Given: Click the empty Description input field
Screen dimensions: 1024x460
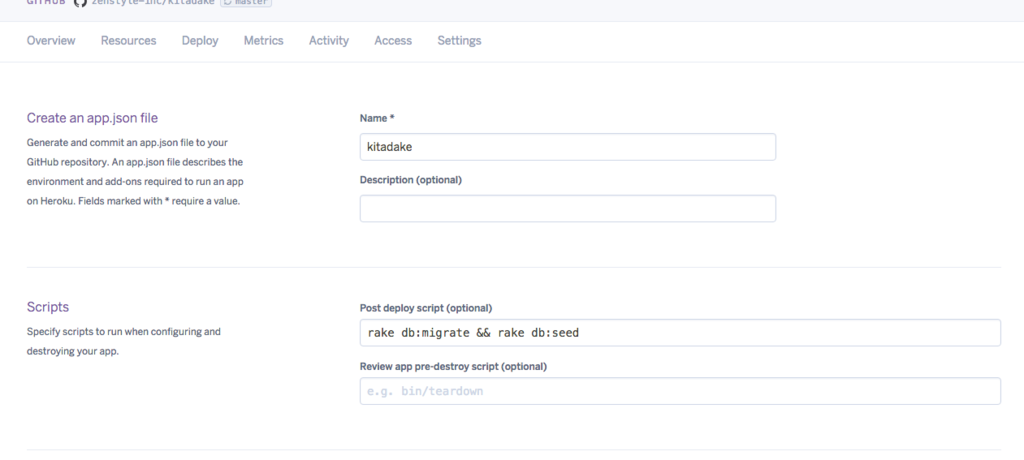Looking at the screenshot, I should [x=568, y=208].
